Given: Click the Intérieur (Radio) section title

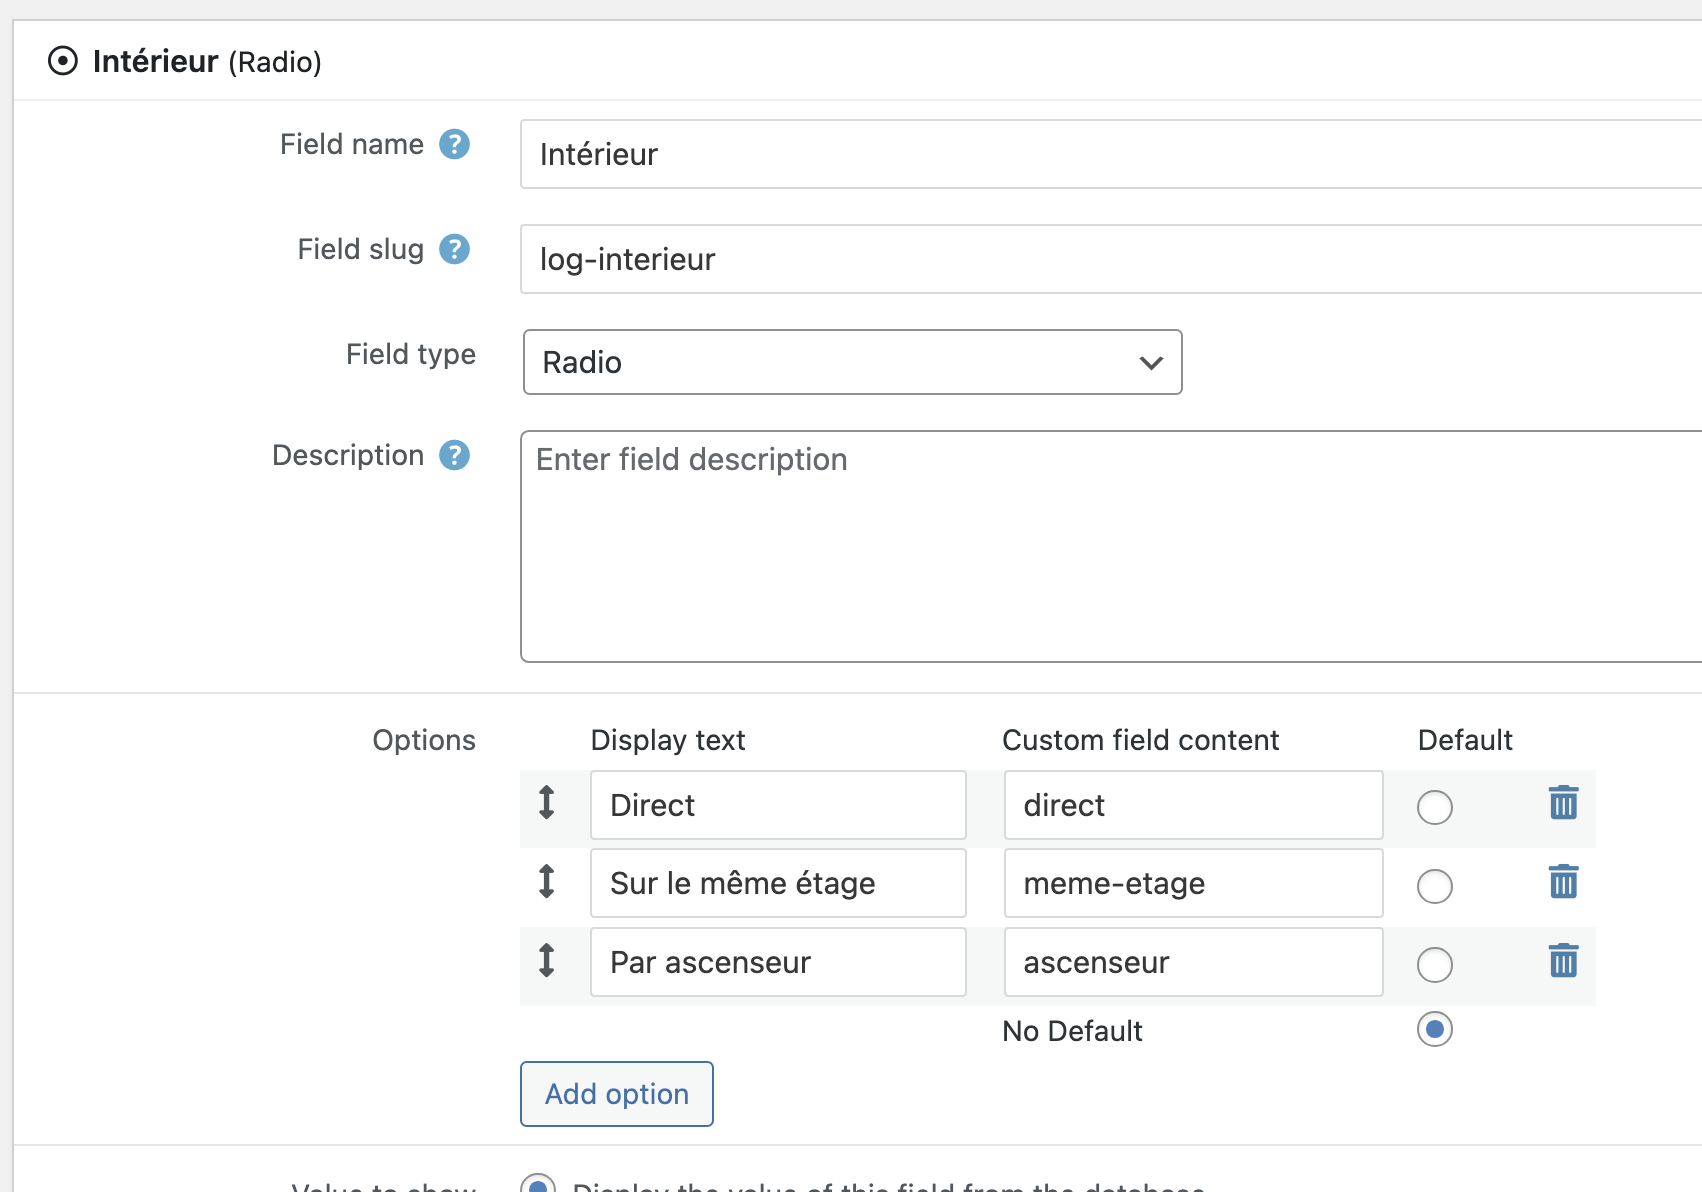Looking at the screenshot, I should [207, 61].
